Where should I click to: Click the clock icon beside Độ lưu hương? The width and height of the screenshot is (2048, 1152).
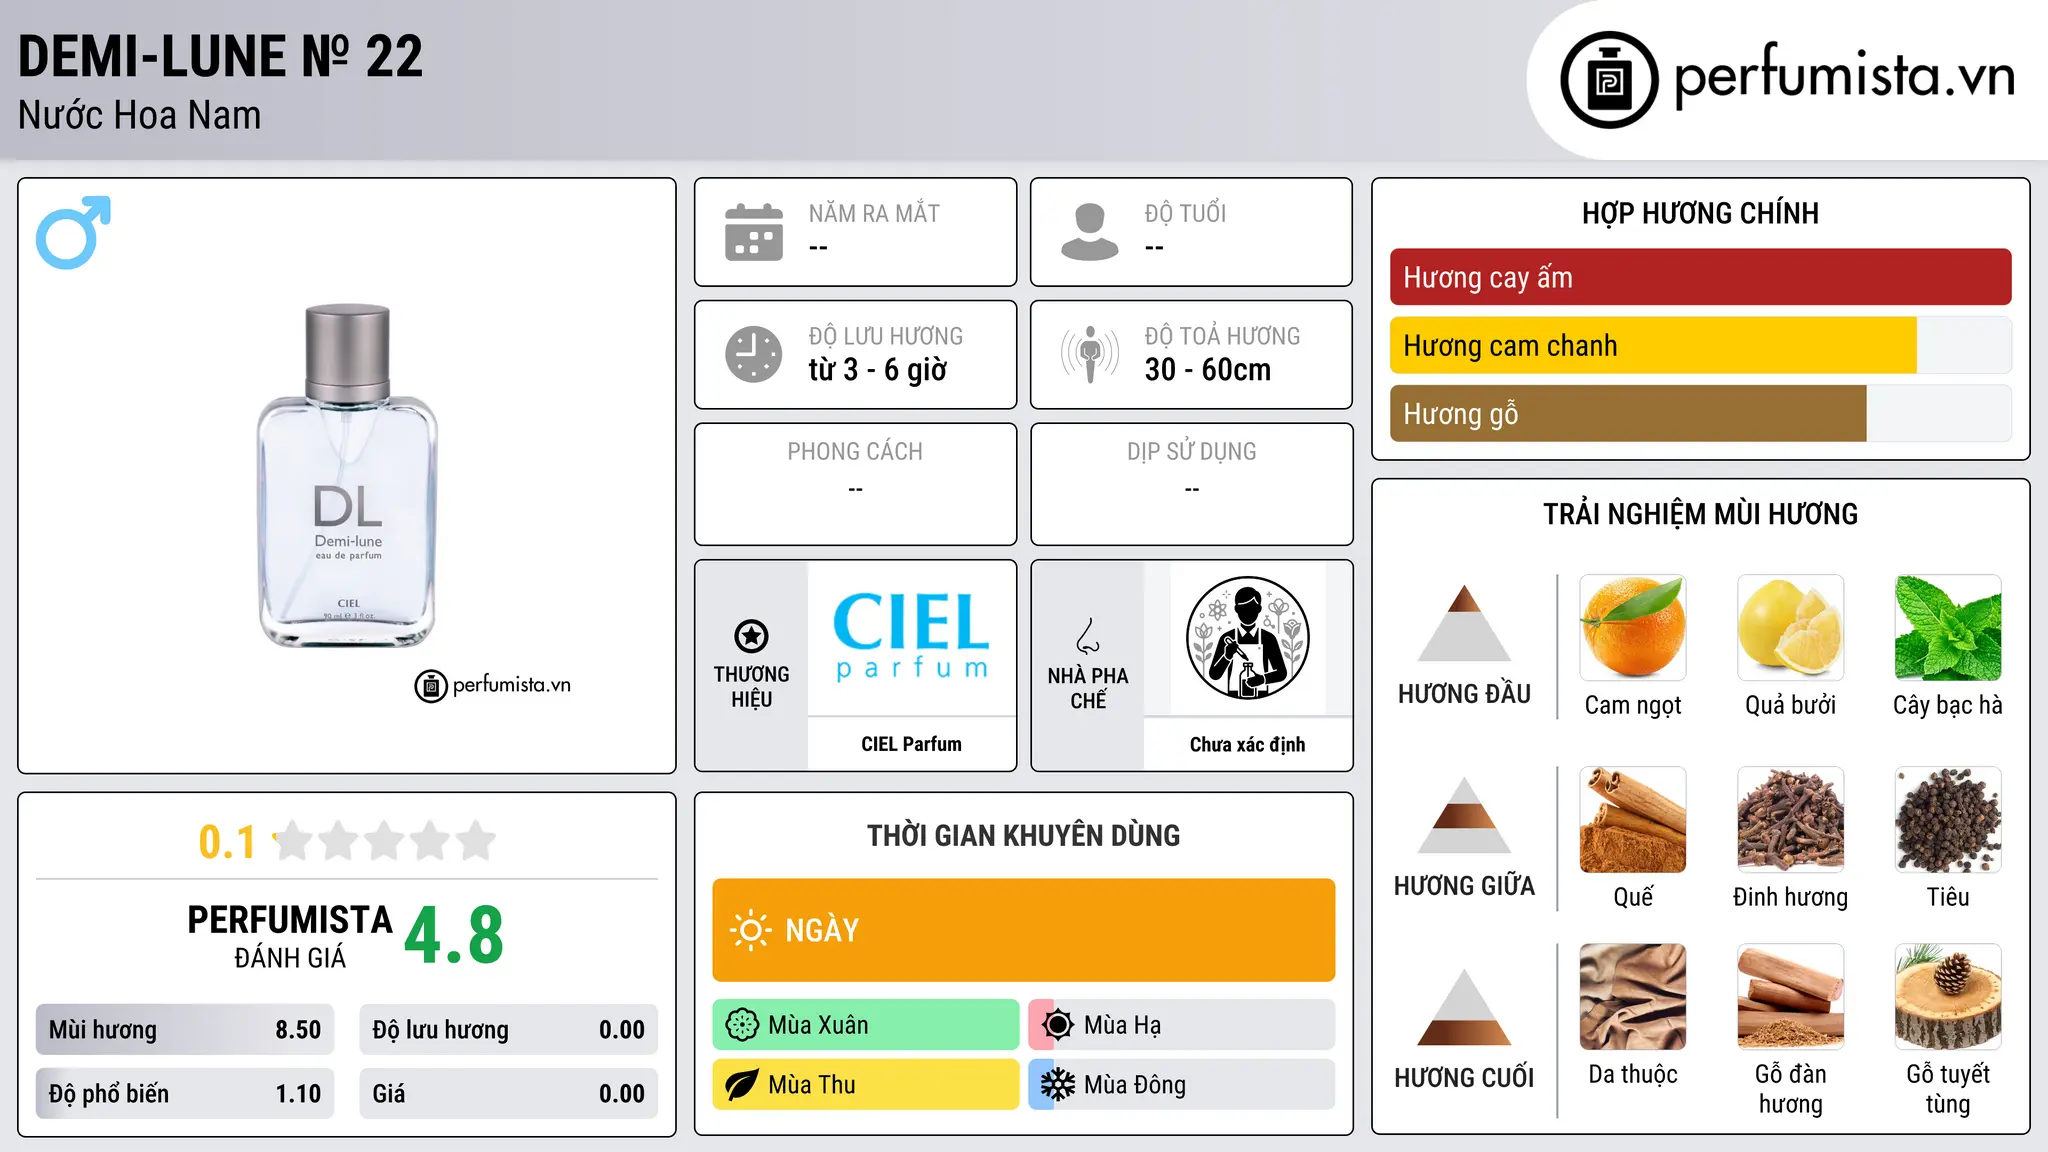[x=754, y=354]
